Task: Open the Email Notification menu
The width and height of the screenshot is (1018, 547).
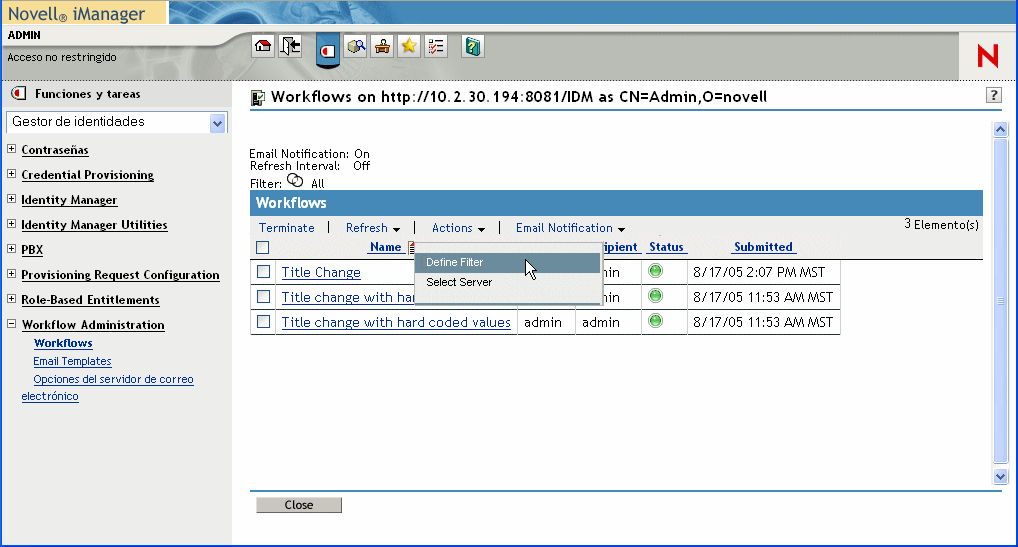Action: click(570, 228)
